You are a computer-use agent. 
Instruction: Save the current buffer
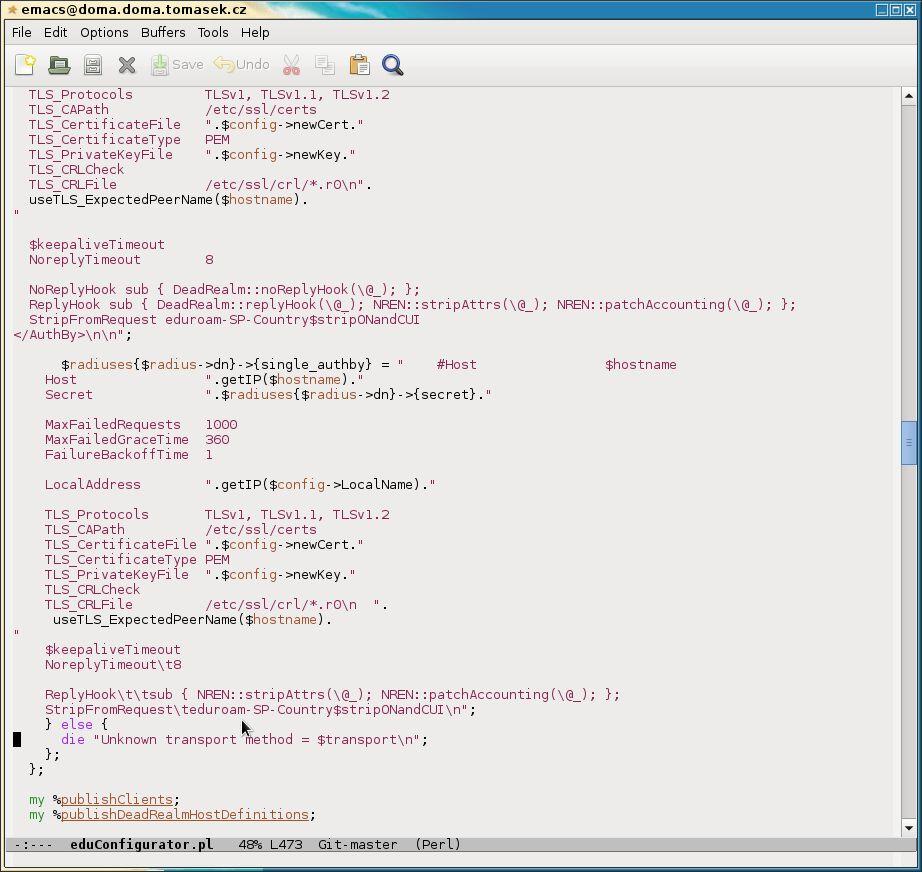[x=177, y=65]
